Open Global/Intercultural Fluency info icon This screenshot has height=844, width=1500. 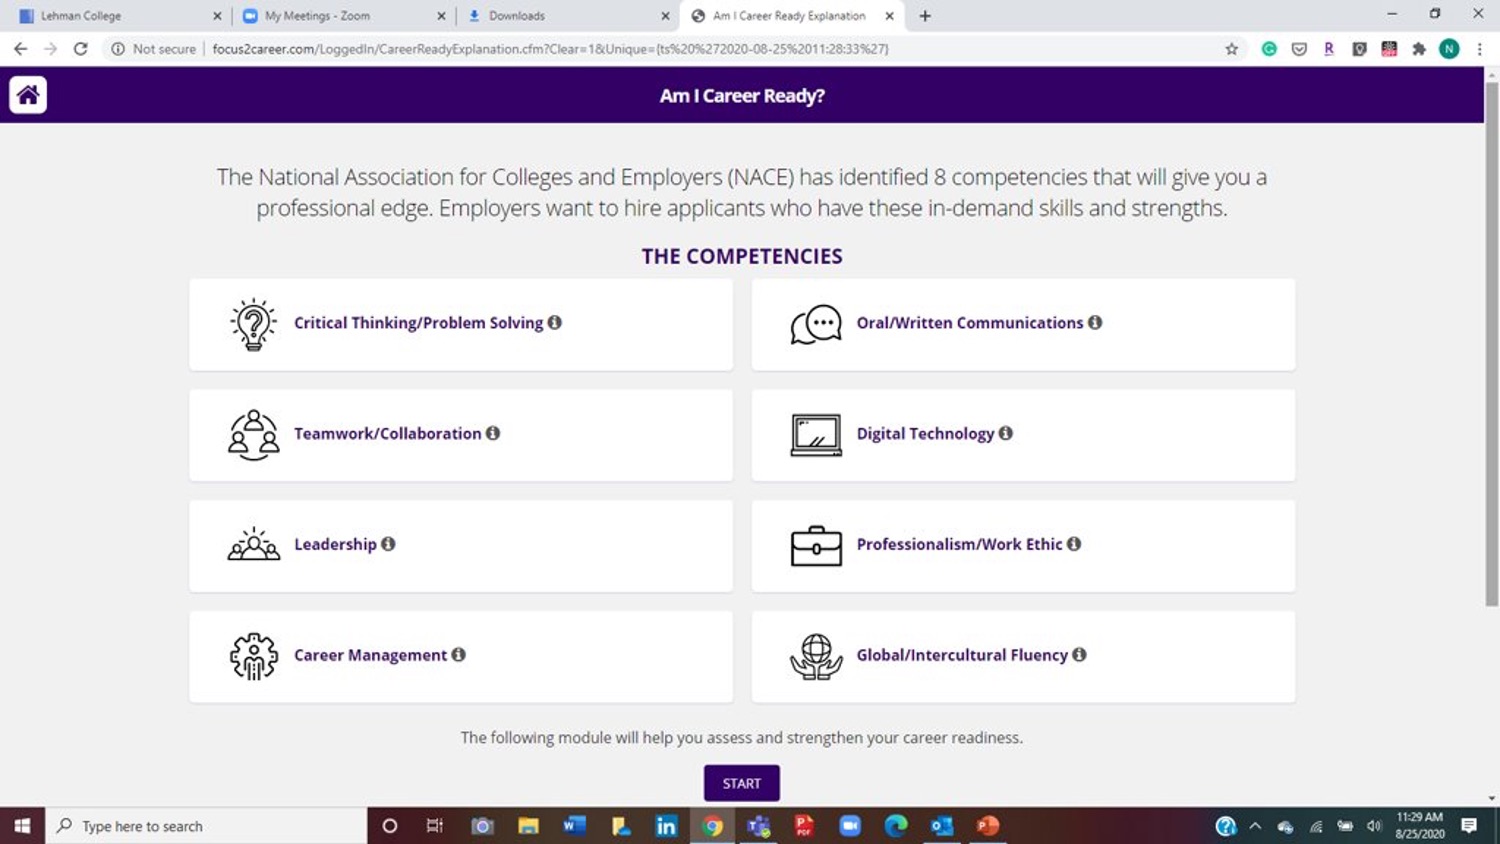tap(1080, 654)
